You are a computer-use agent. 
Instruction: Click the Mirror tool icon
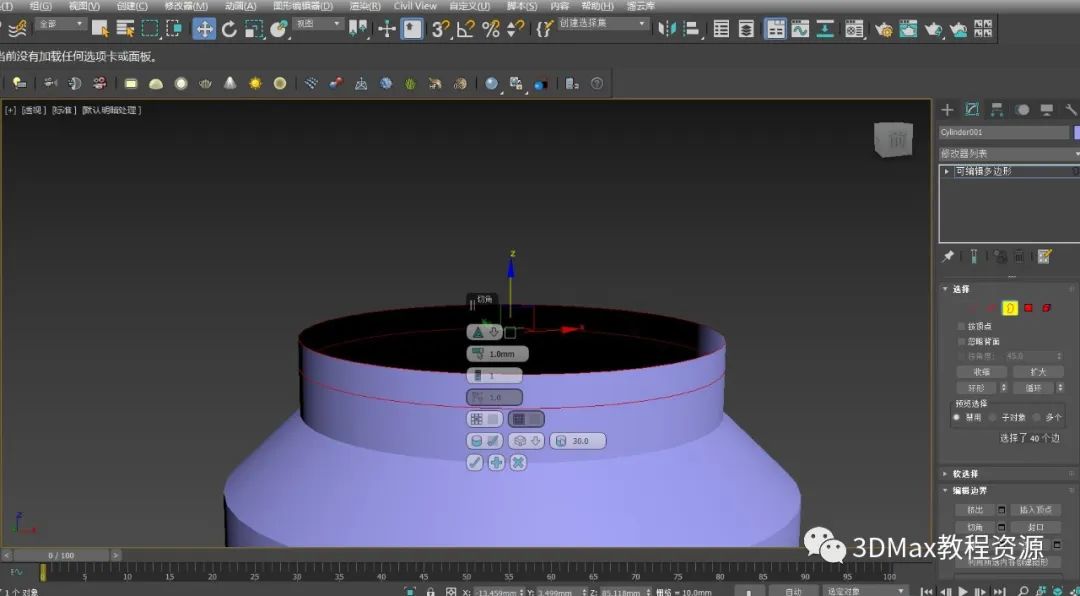[667, 29]
